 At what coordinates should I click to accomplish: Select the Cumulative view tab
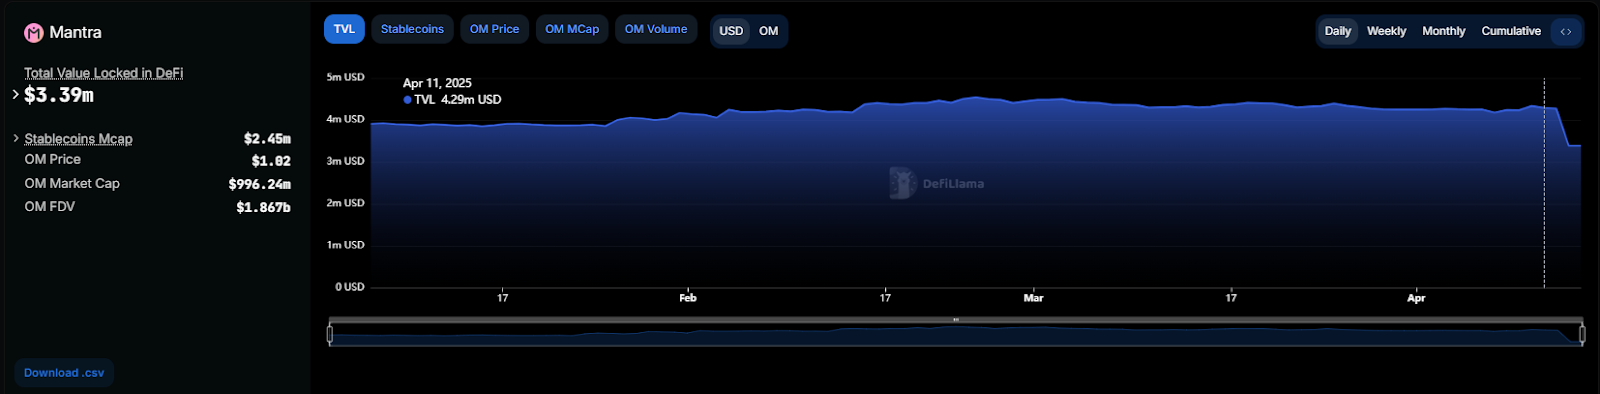(x=1511, y=31)
